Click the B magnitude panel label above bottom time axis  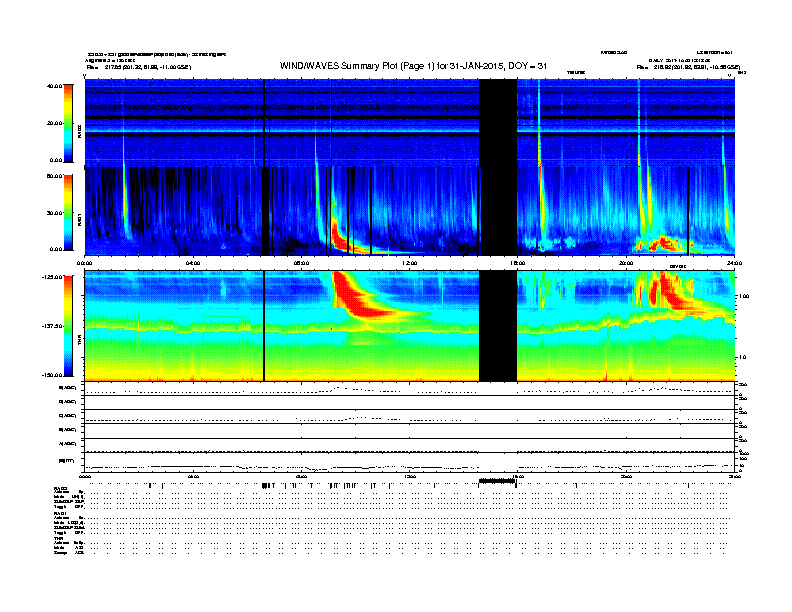pos(66,461)
